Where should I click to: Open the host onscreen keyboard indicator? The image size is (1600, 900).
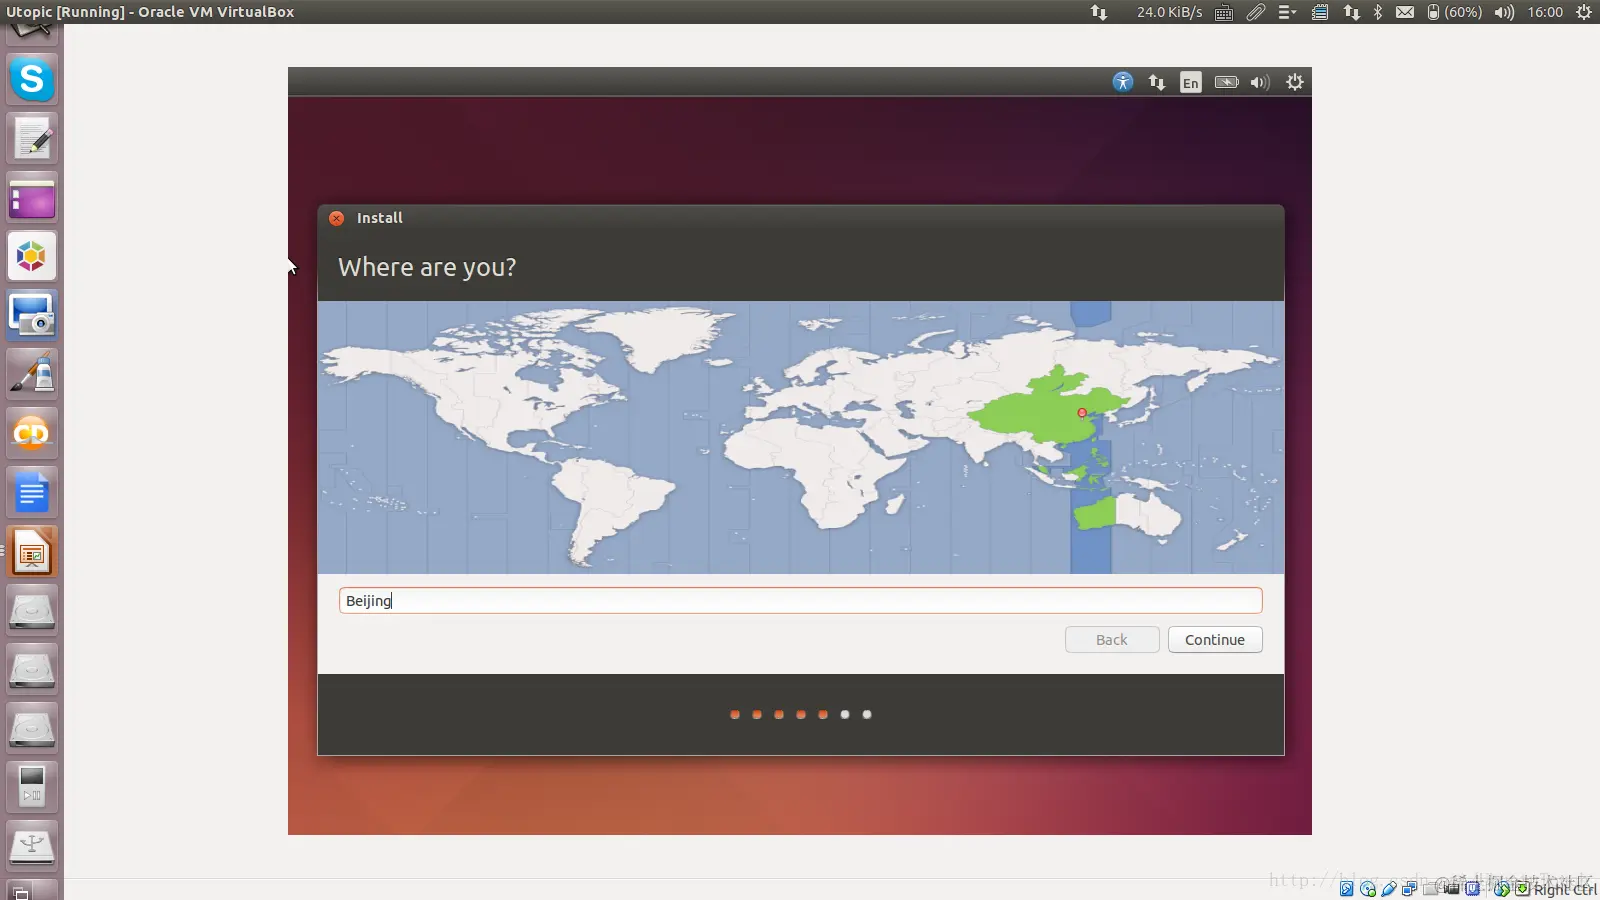[1224, 12]
